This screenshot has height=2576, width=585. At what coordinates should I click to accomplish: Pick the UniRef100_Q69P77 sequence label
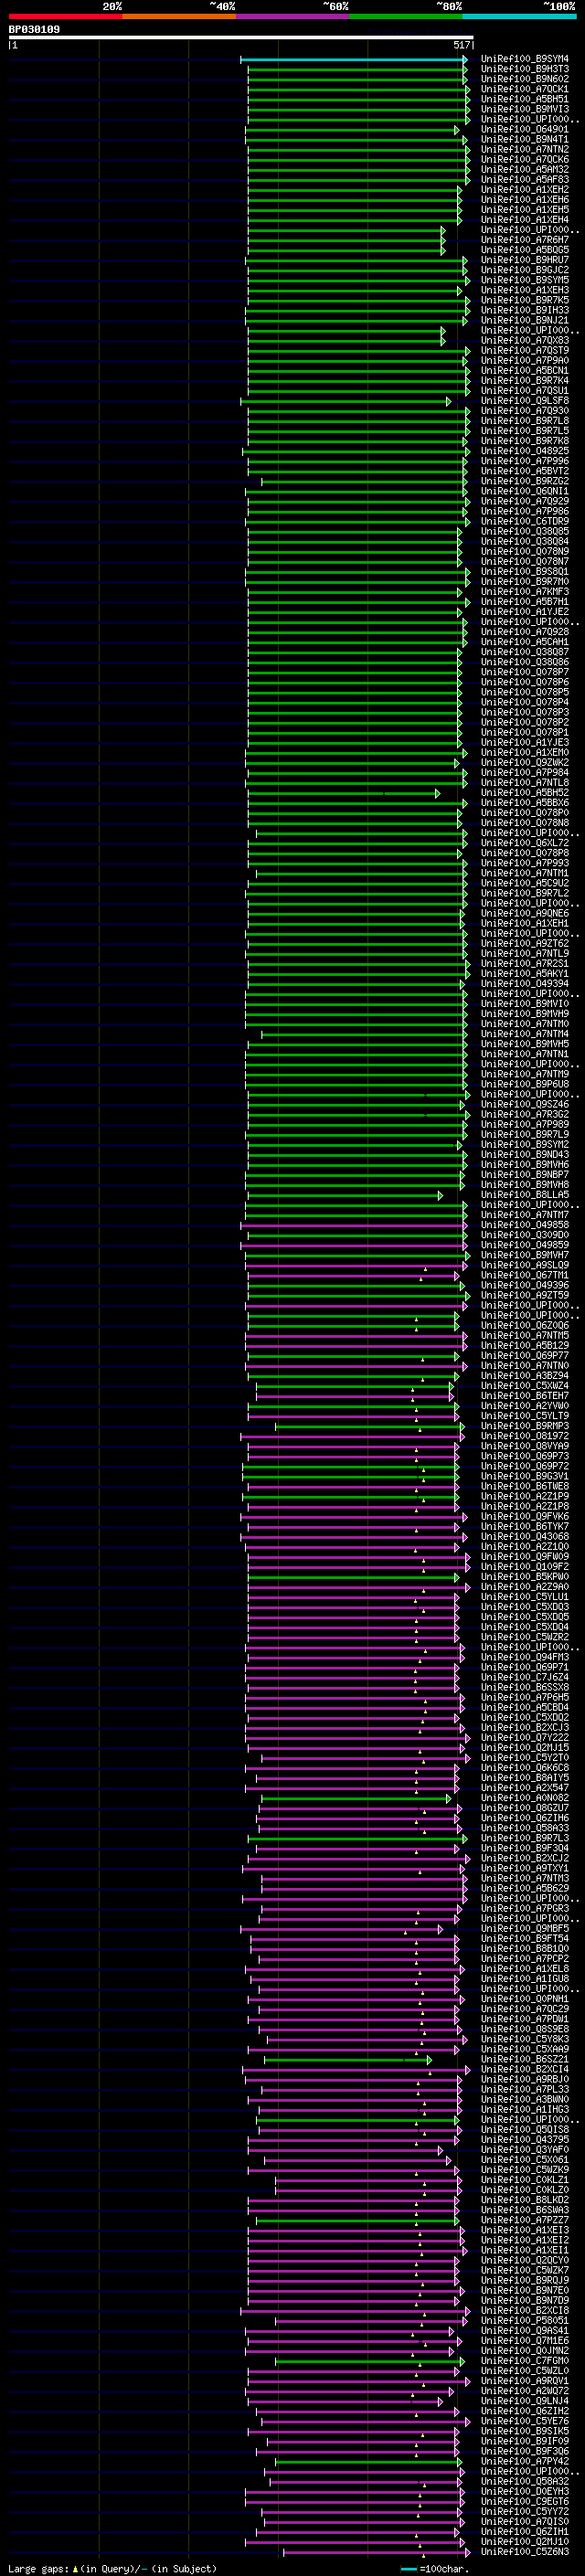point(525,1356)
